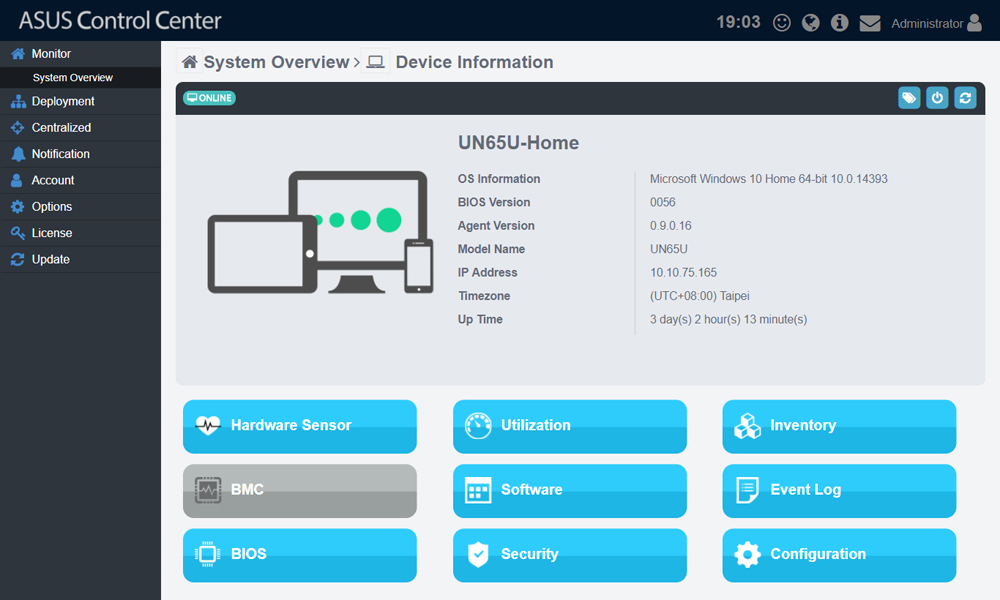The image size is (1000, 600).
Task: Click the home icon in the breadcrumb
Action: click(189, 61)
